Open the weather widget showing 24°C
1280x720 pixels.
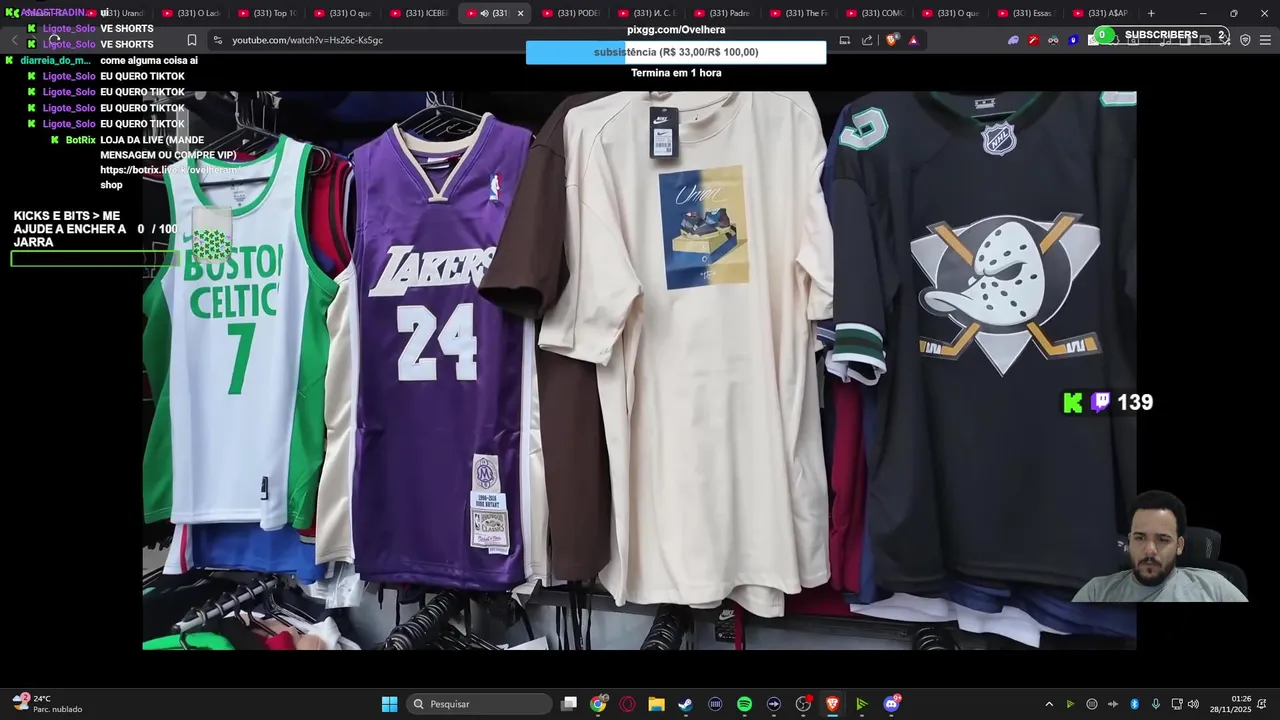[x=47, y=704]
